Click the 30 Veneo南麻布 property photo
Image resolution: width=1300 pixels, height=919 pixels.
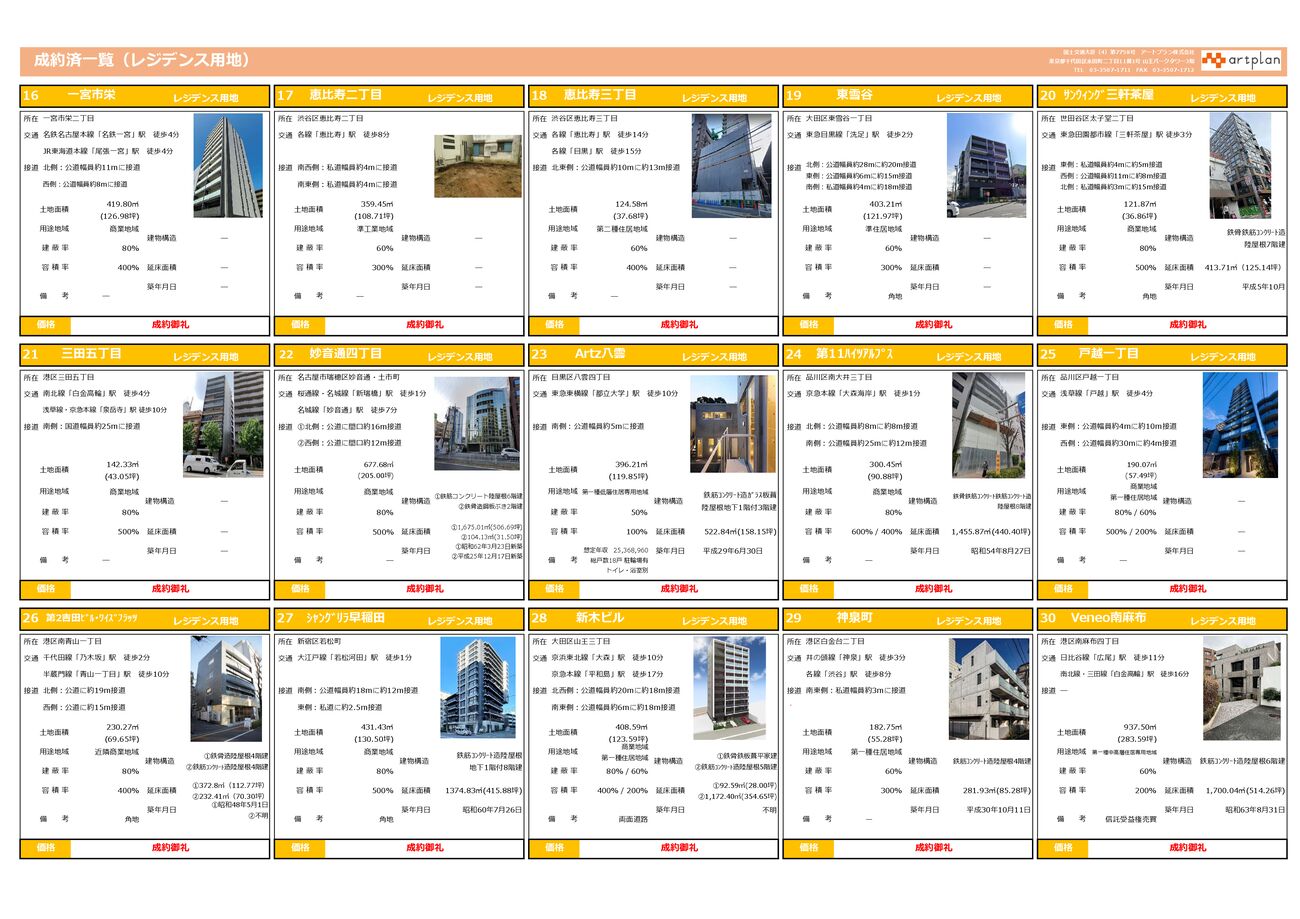(x=1240, y=688)
